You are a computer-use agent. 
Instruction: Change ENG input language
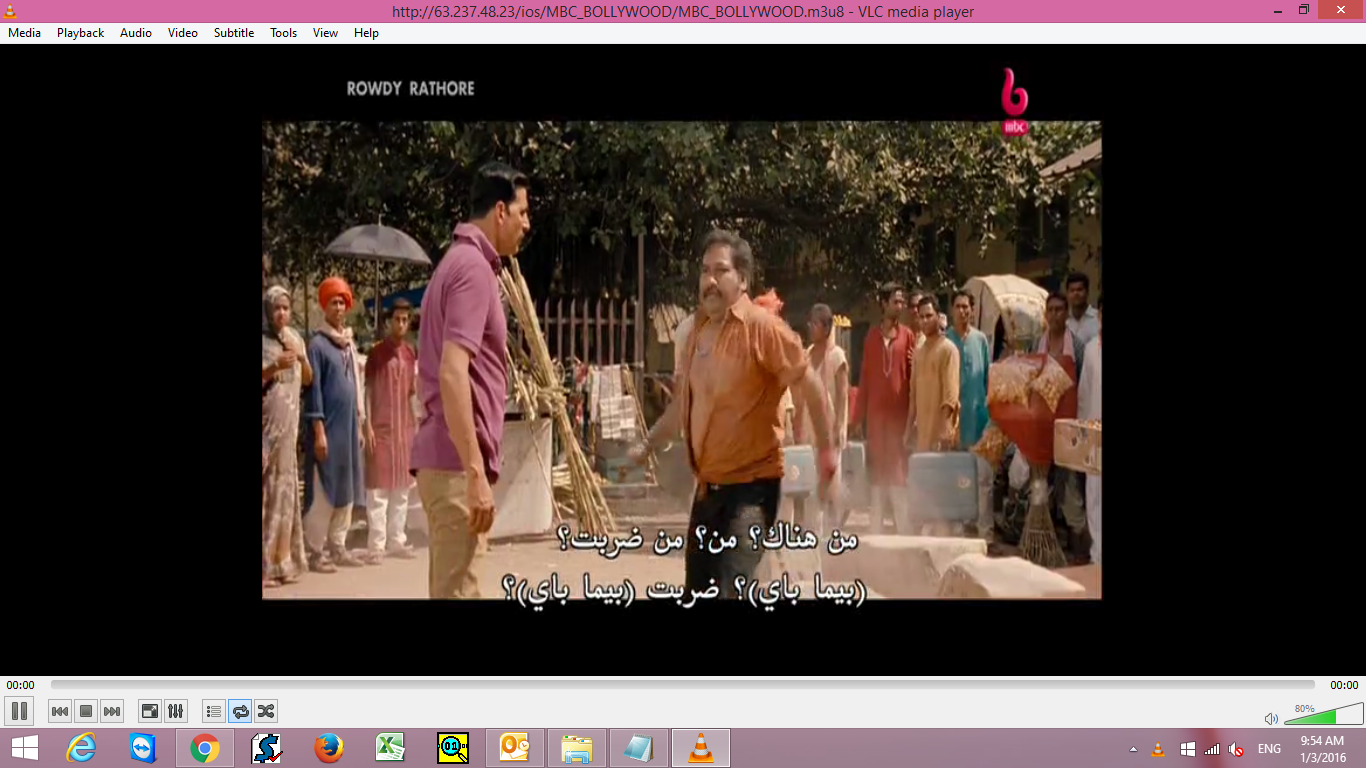click(x=1269, y=749)
